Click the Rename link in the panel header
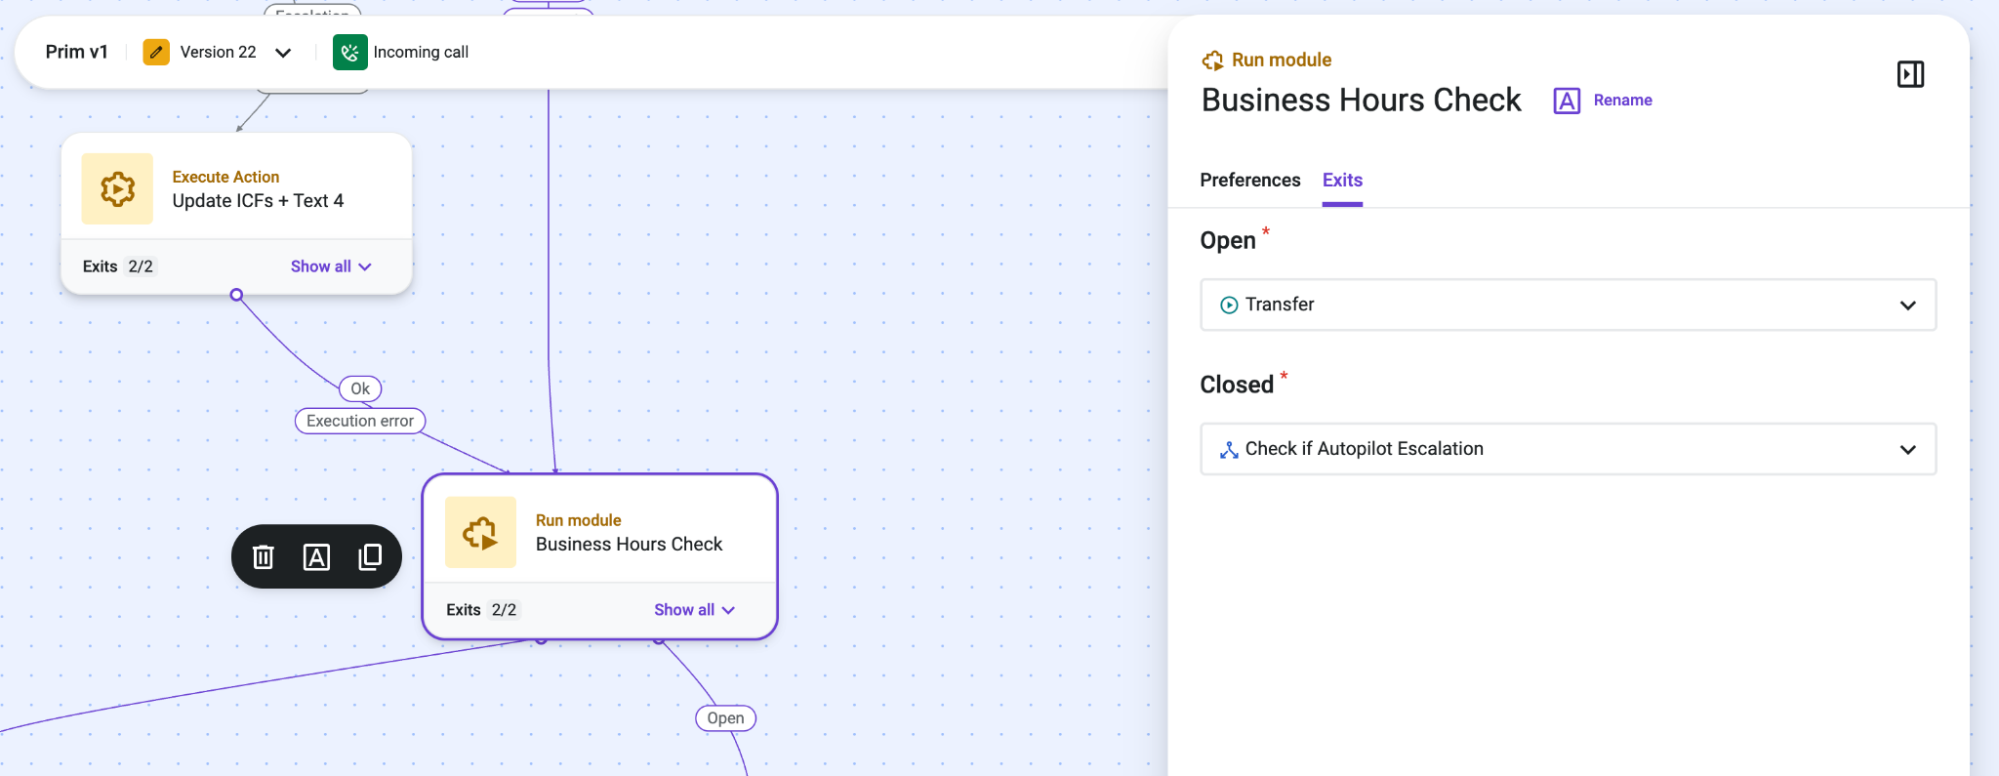This screenshot has height=776, width=1999. click(x=1623, y=100)
